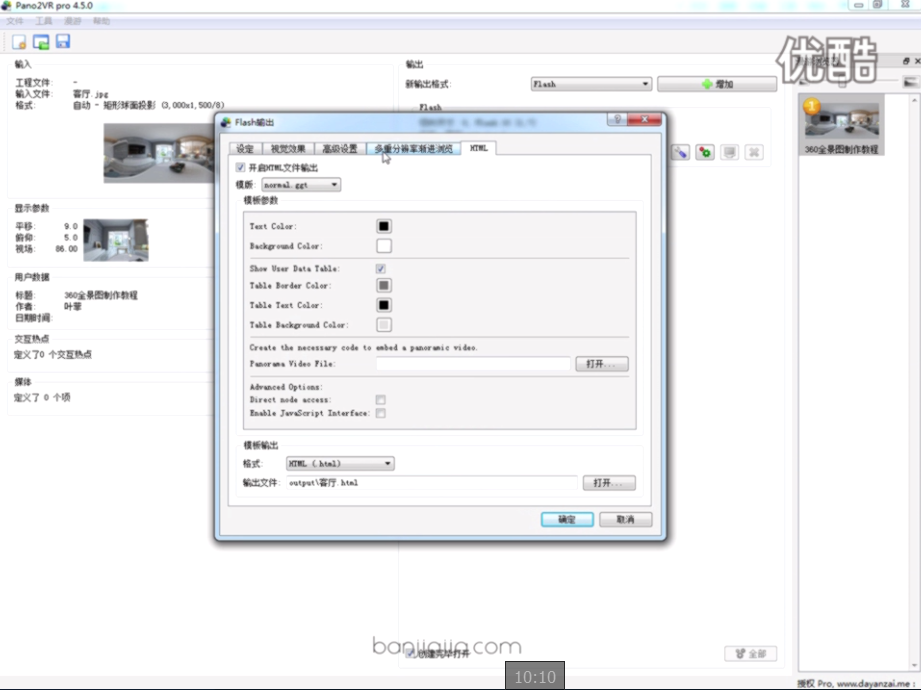Click the large thumbnail size icon
Image resolution: width=921 pixels, height=690 pixels.
coord(910,82)
